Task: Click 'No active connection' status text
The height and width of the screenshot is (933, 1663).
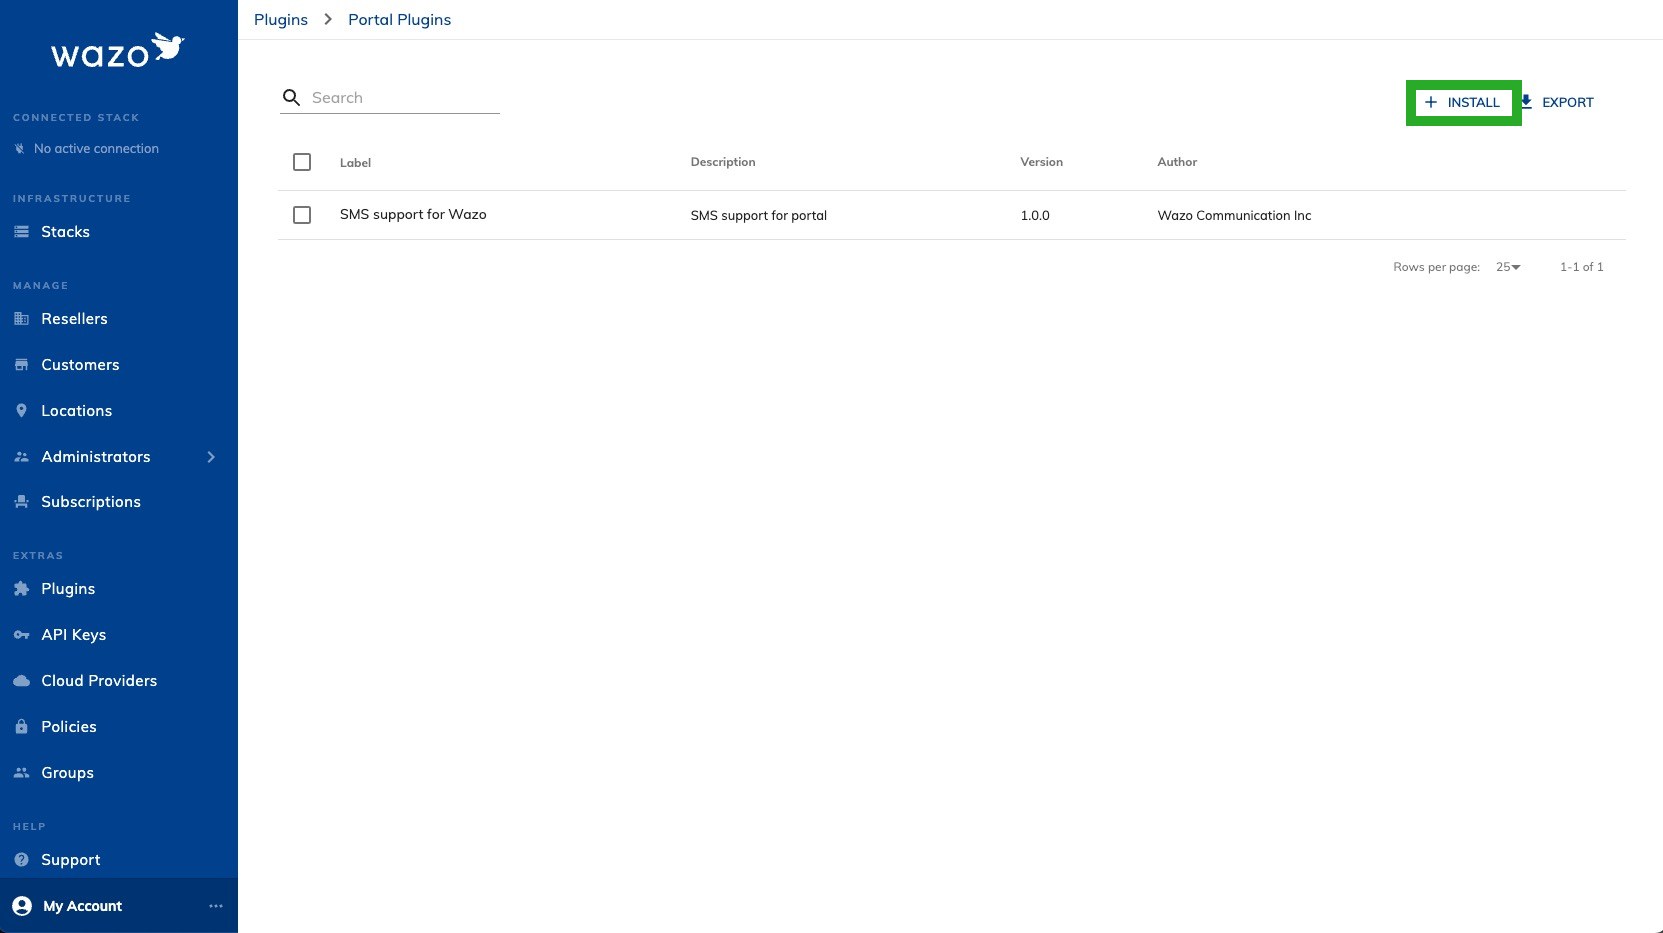Action: (96, 149)
